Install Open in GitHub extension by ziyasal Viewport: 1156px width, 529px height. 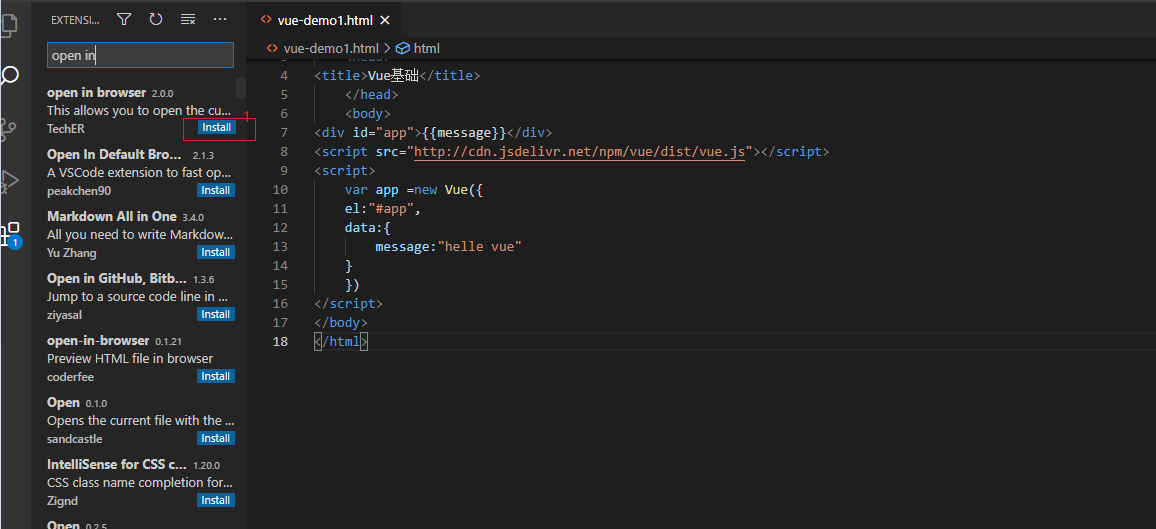pos(216,314)
